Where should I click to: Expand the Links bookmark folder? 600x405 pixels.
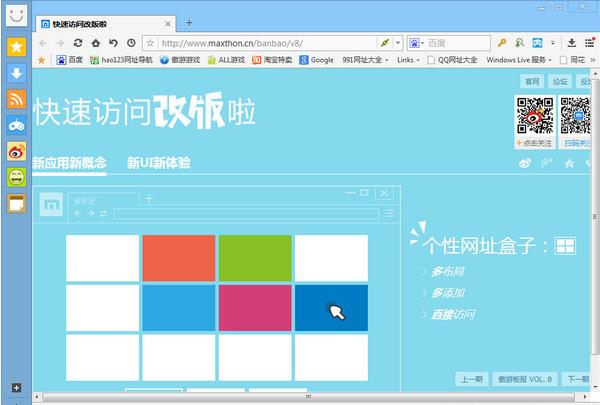point(408,60)
